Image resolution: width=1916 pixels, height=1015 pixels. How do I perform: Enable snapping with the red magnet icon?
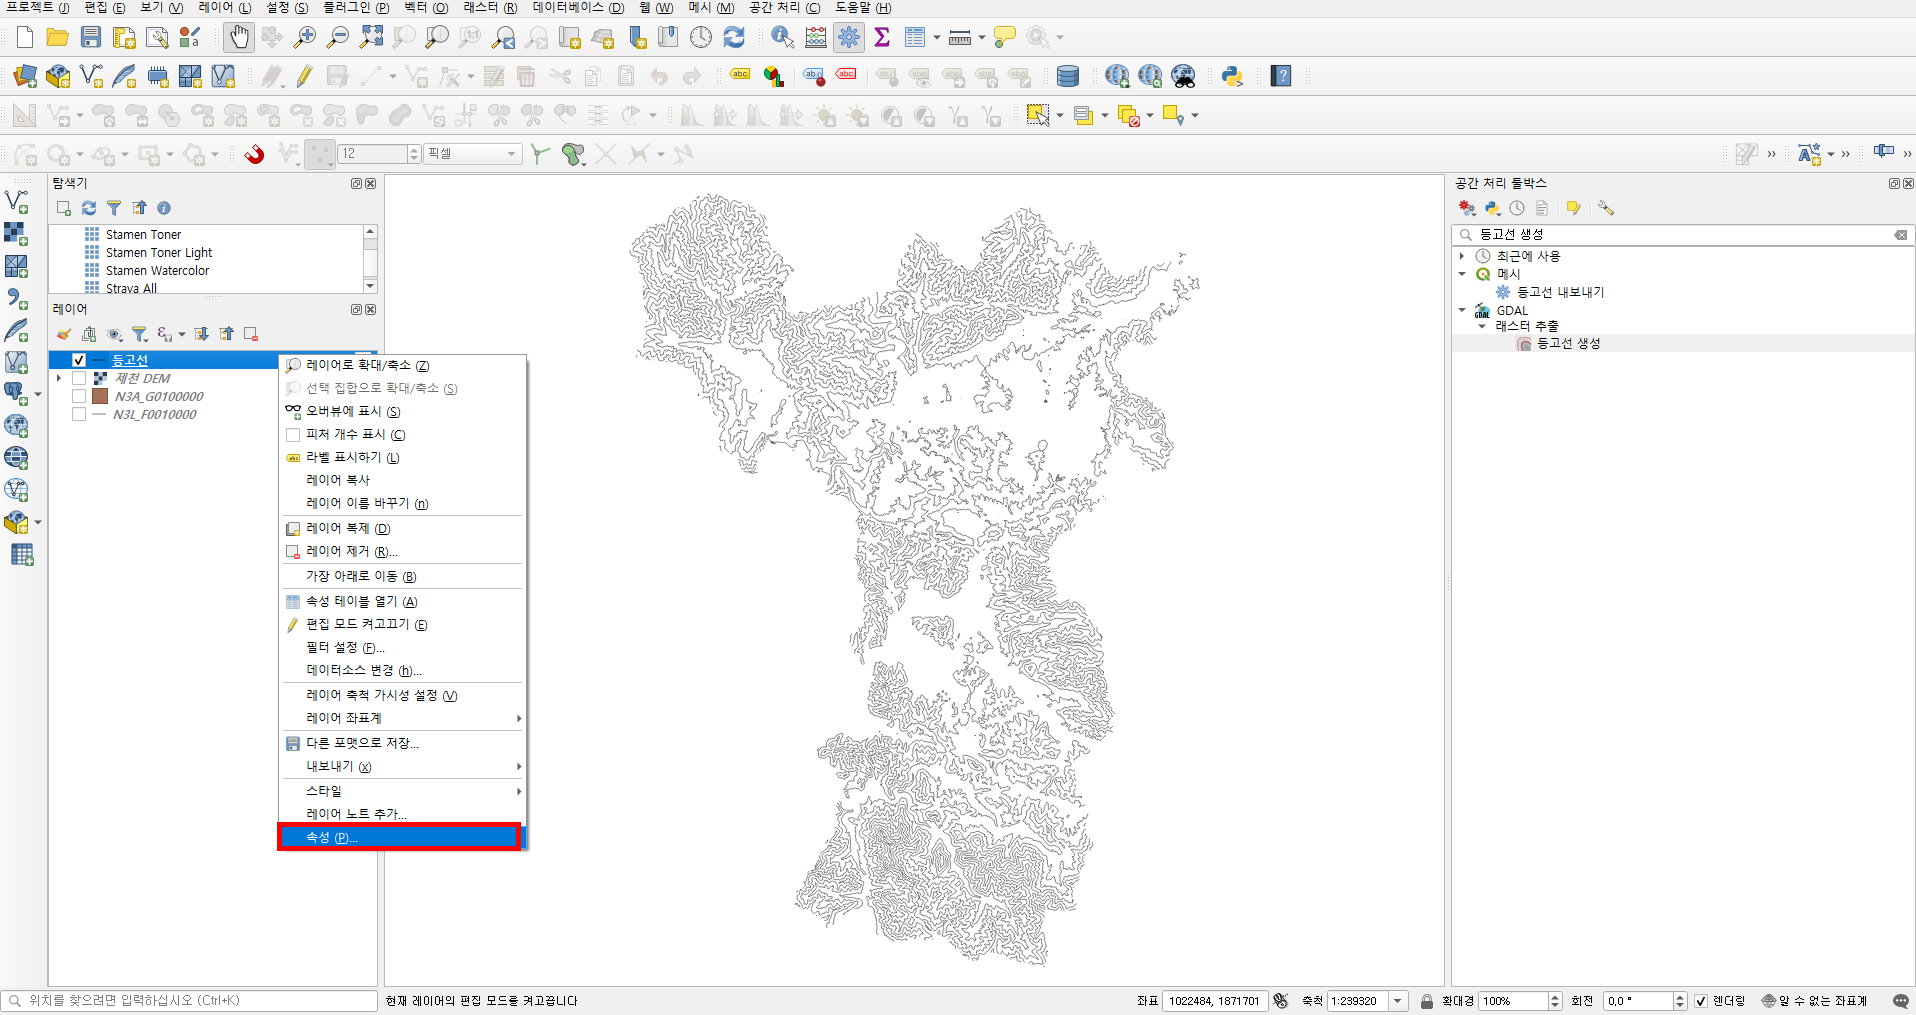[255, 154]
